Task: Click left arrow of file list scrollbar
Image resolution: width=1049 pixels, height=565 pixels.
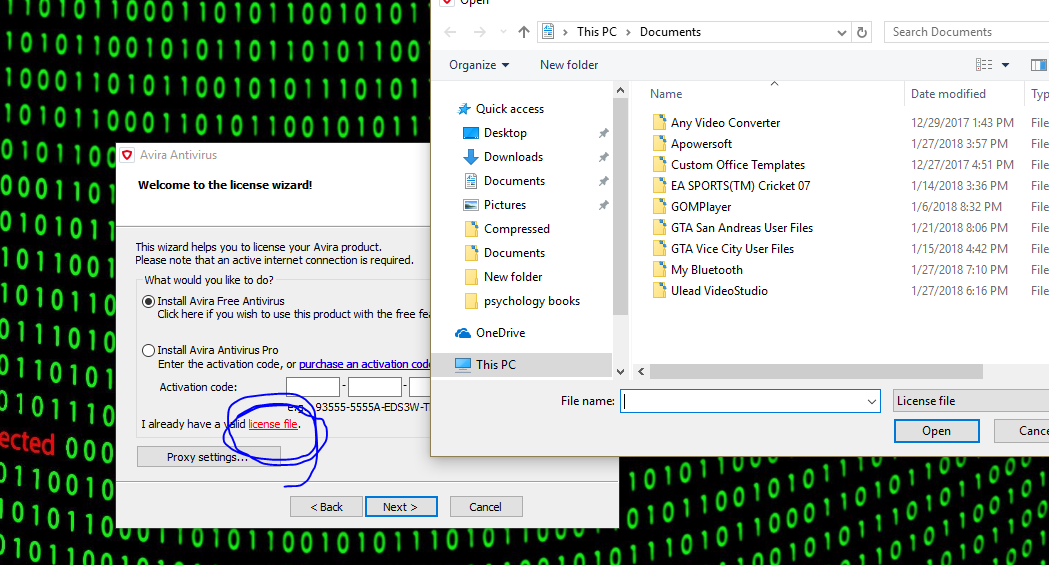Action: click(641, 371)
